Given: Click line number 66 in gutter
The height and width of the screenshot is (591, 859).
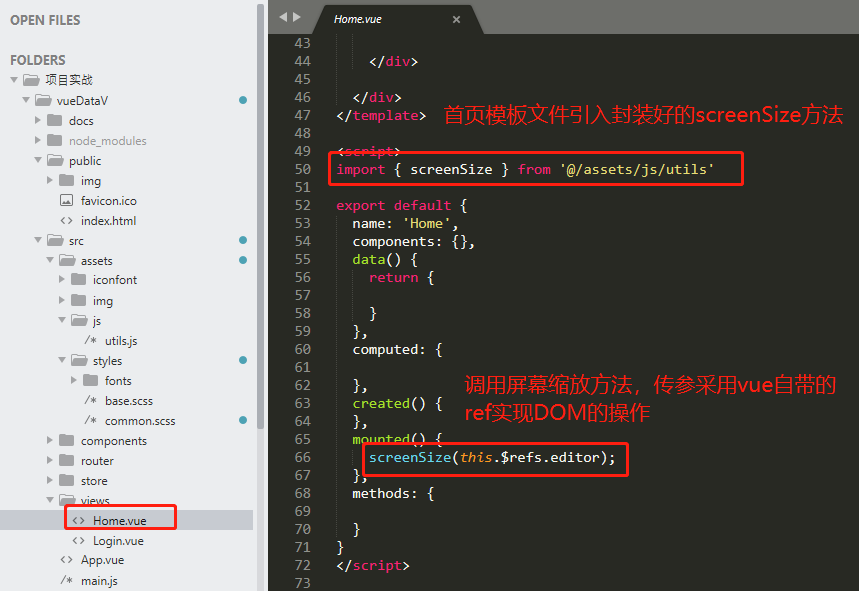Looking at the screenshot, I should [x=302, y=457].
